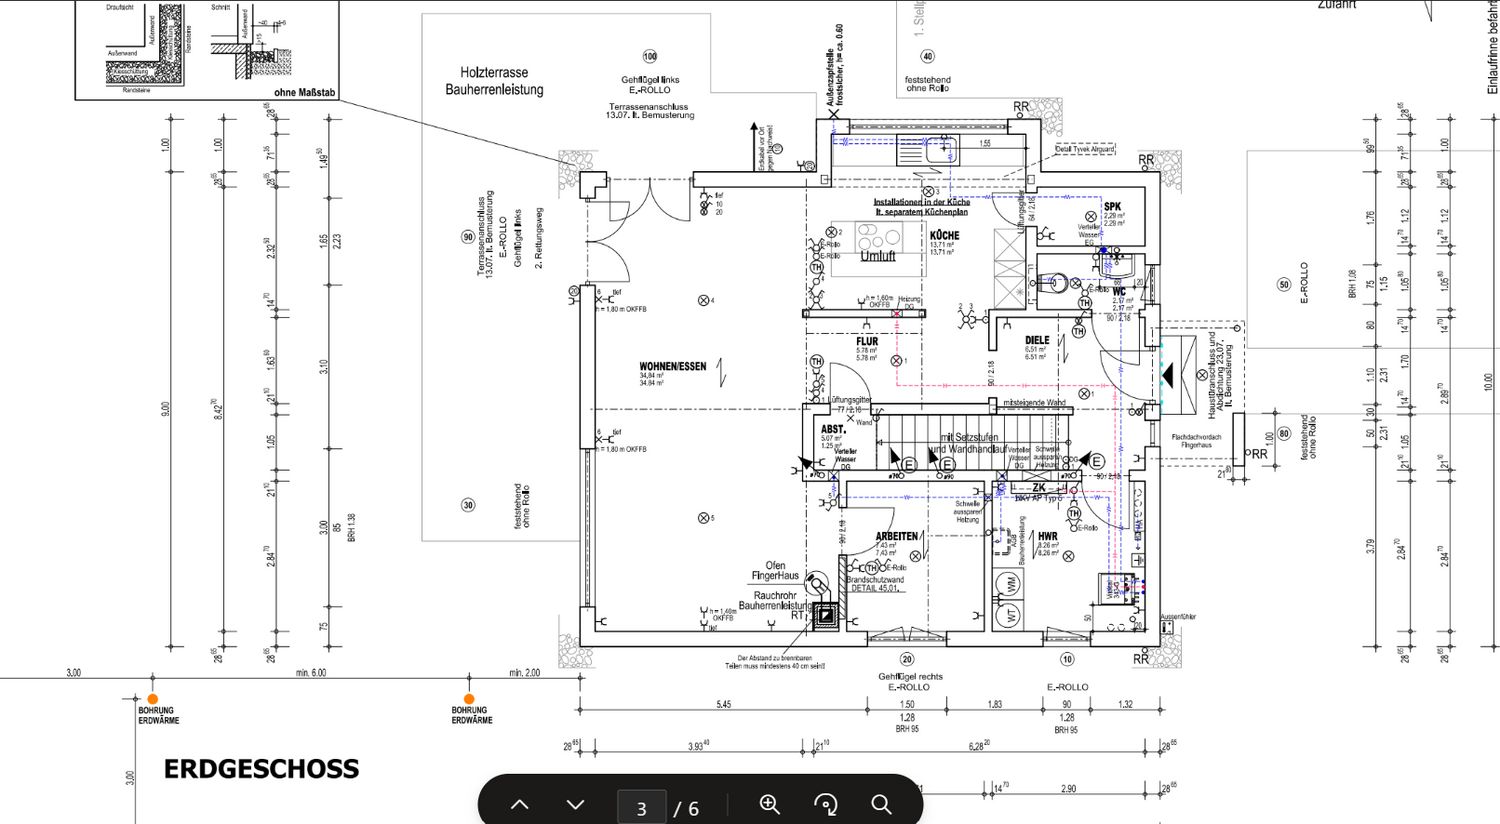Click the right BOHRUNG ERDWÄRME orange marker
This screenshot has height=824, width=1500.
point(469,699)
